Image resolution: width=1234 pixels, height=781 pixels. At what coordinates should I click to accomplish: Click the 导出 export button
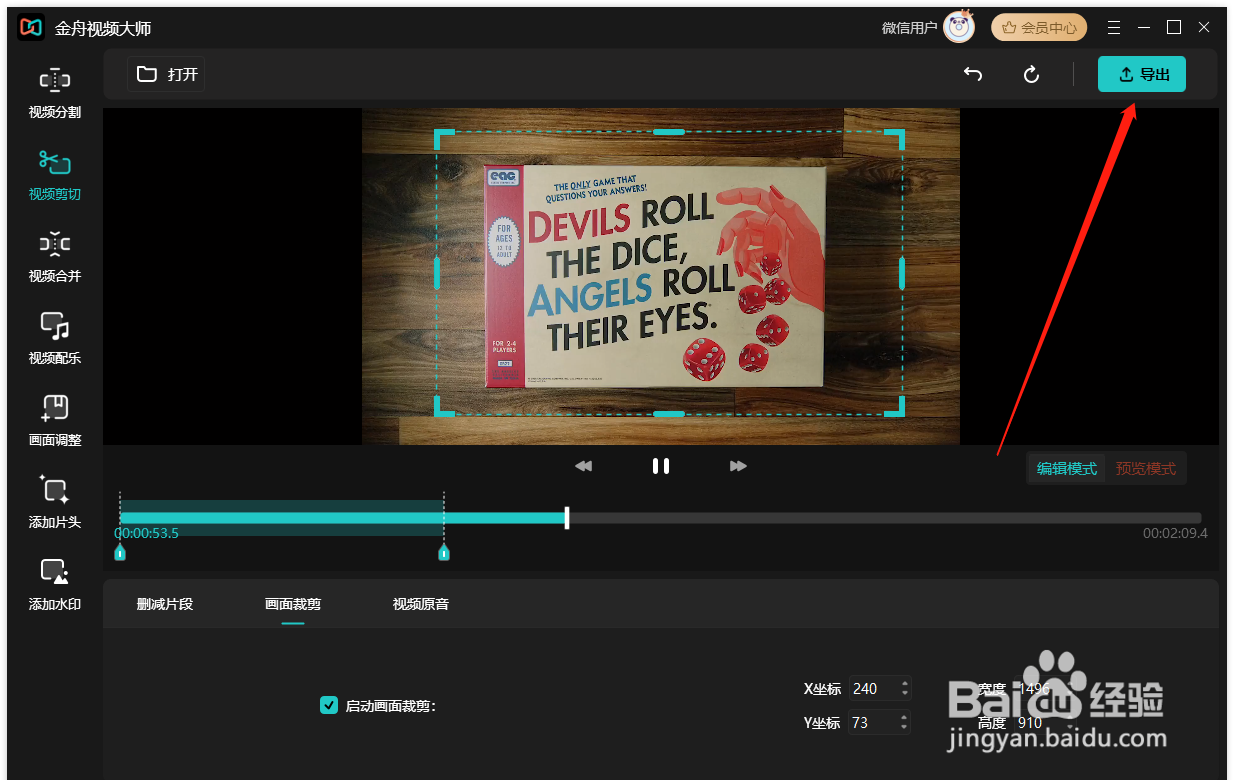pos(1142,74)
